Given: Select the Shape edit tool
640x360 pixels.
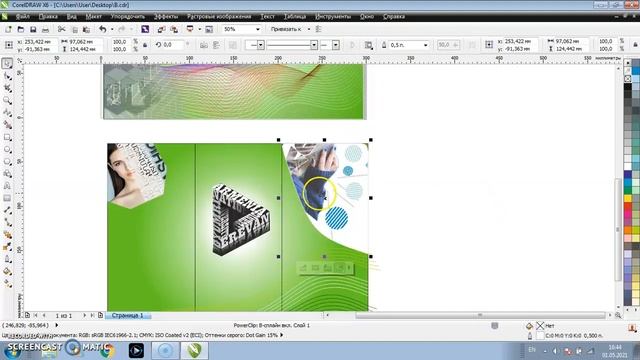Looking at the screenshot, I should coord(7,76).
